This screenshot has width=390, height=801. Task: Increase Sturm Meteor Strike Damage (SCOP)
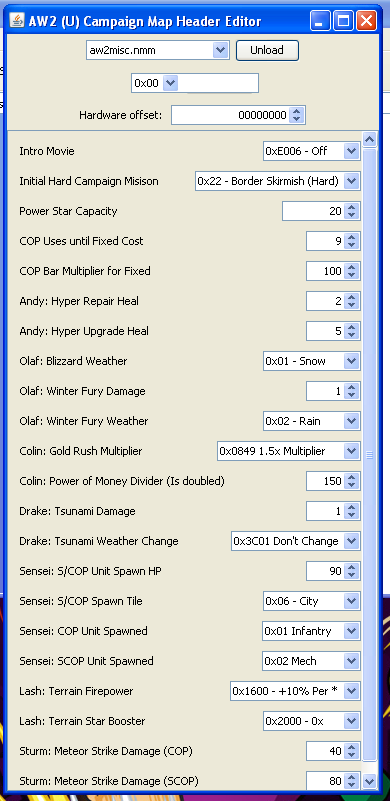[x=351, y=776]
